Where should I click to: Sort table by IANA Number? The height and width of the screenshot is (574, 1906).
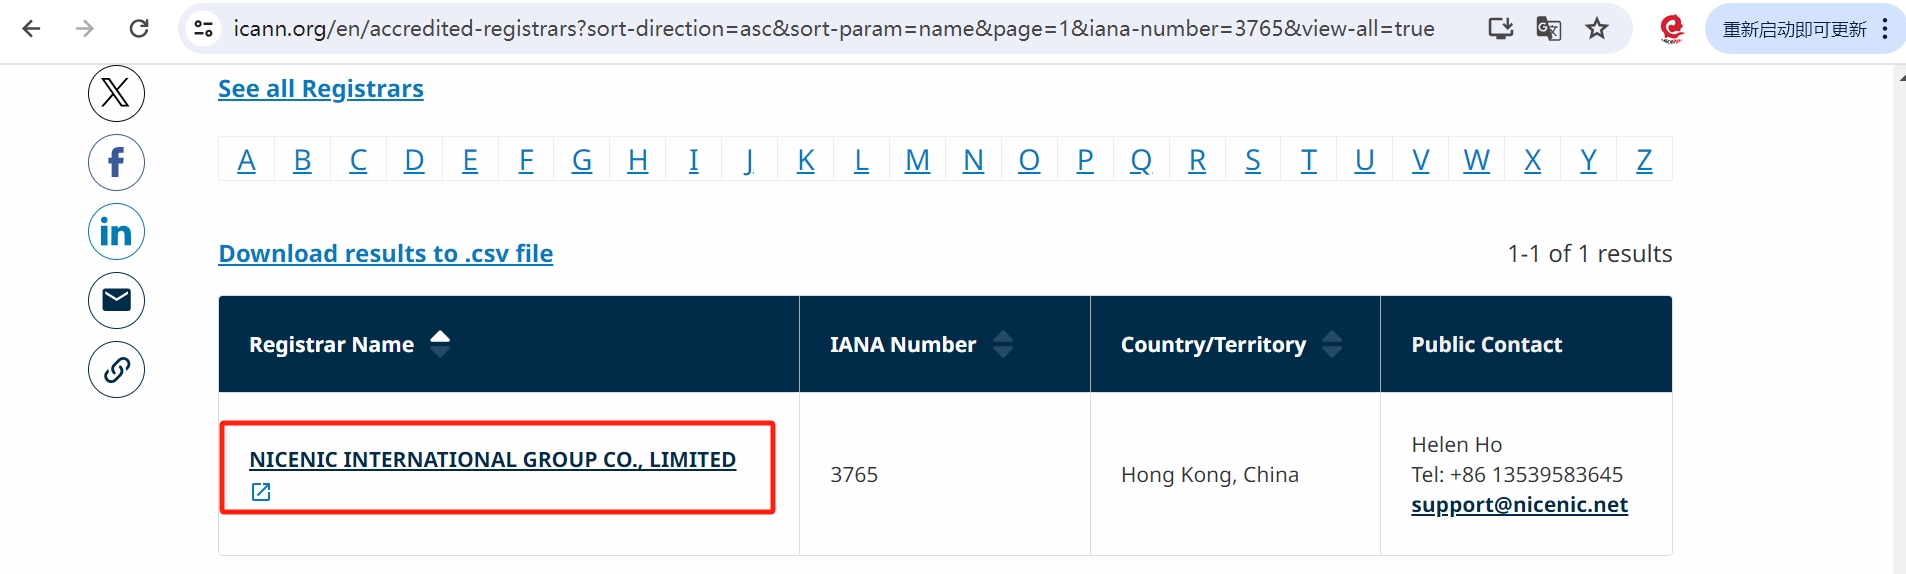pos(1003,344)
